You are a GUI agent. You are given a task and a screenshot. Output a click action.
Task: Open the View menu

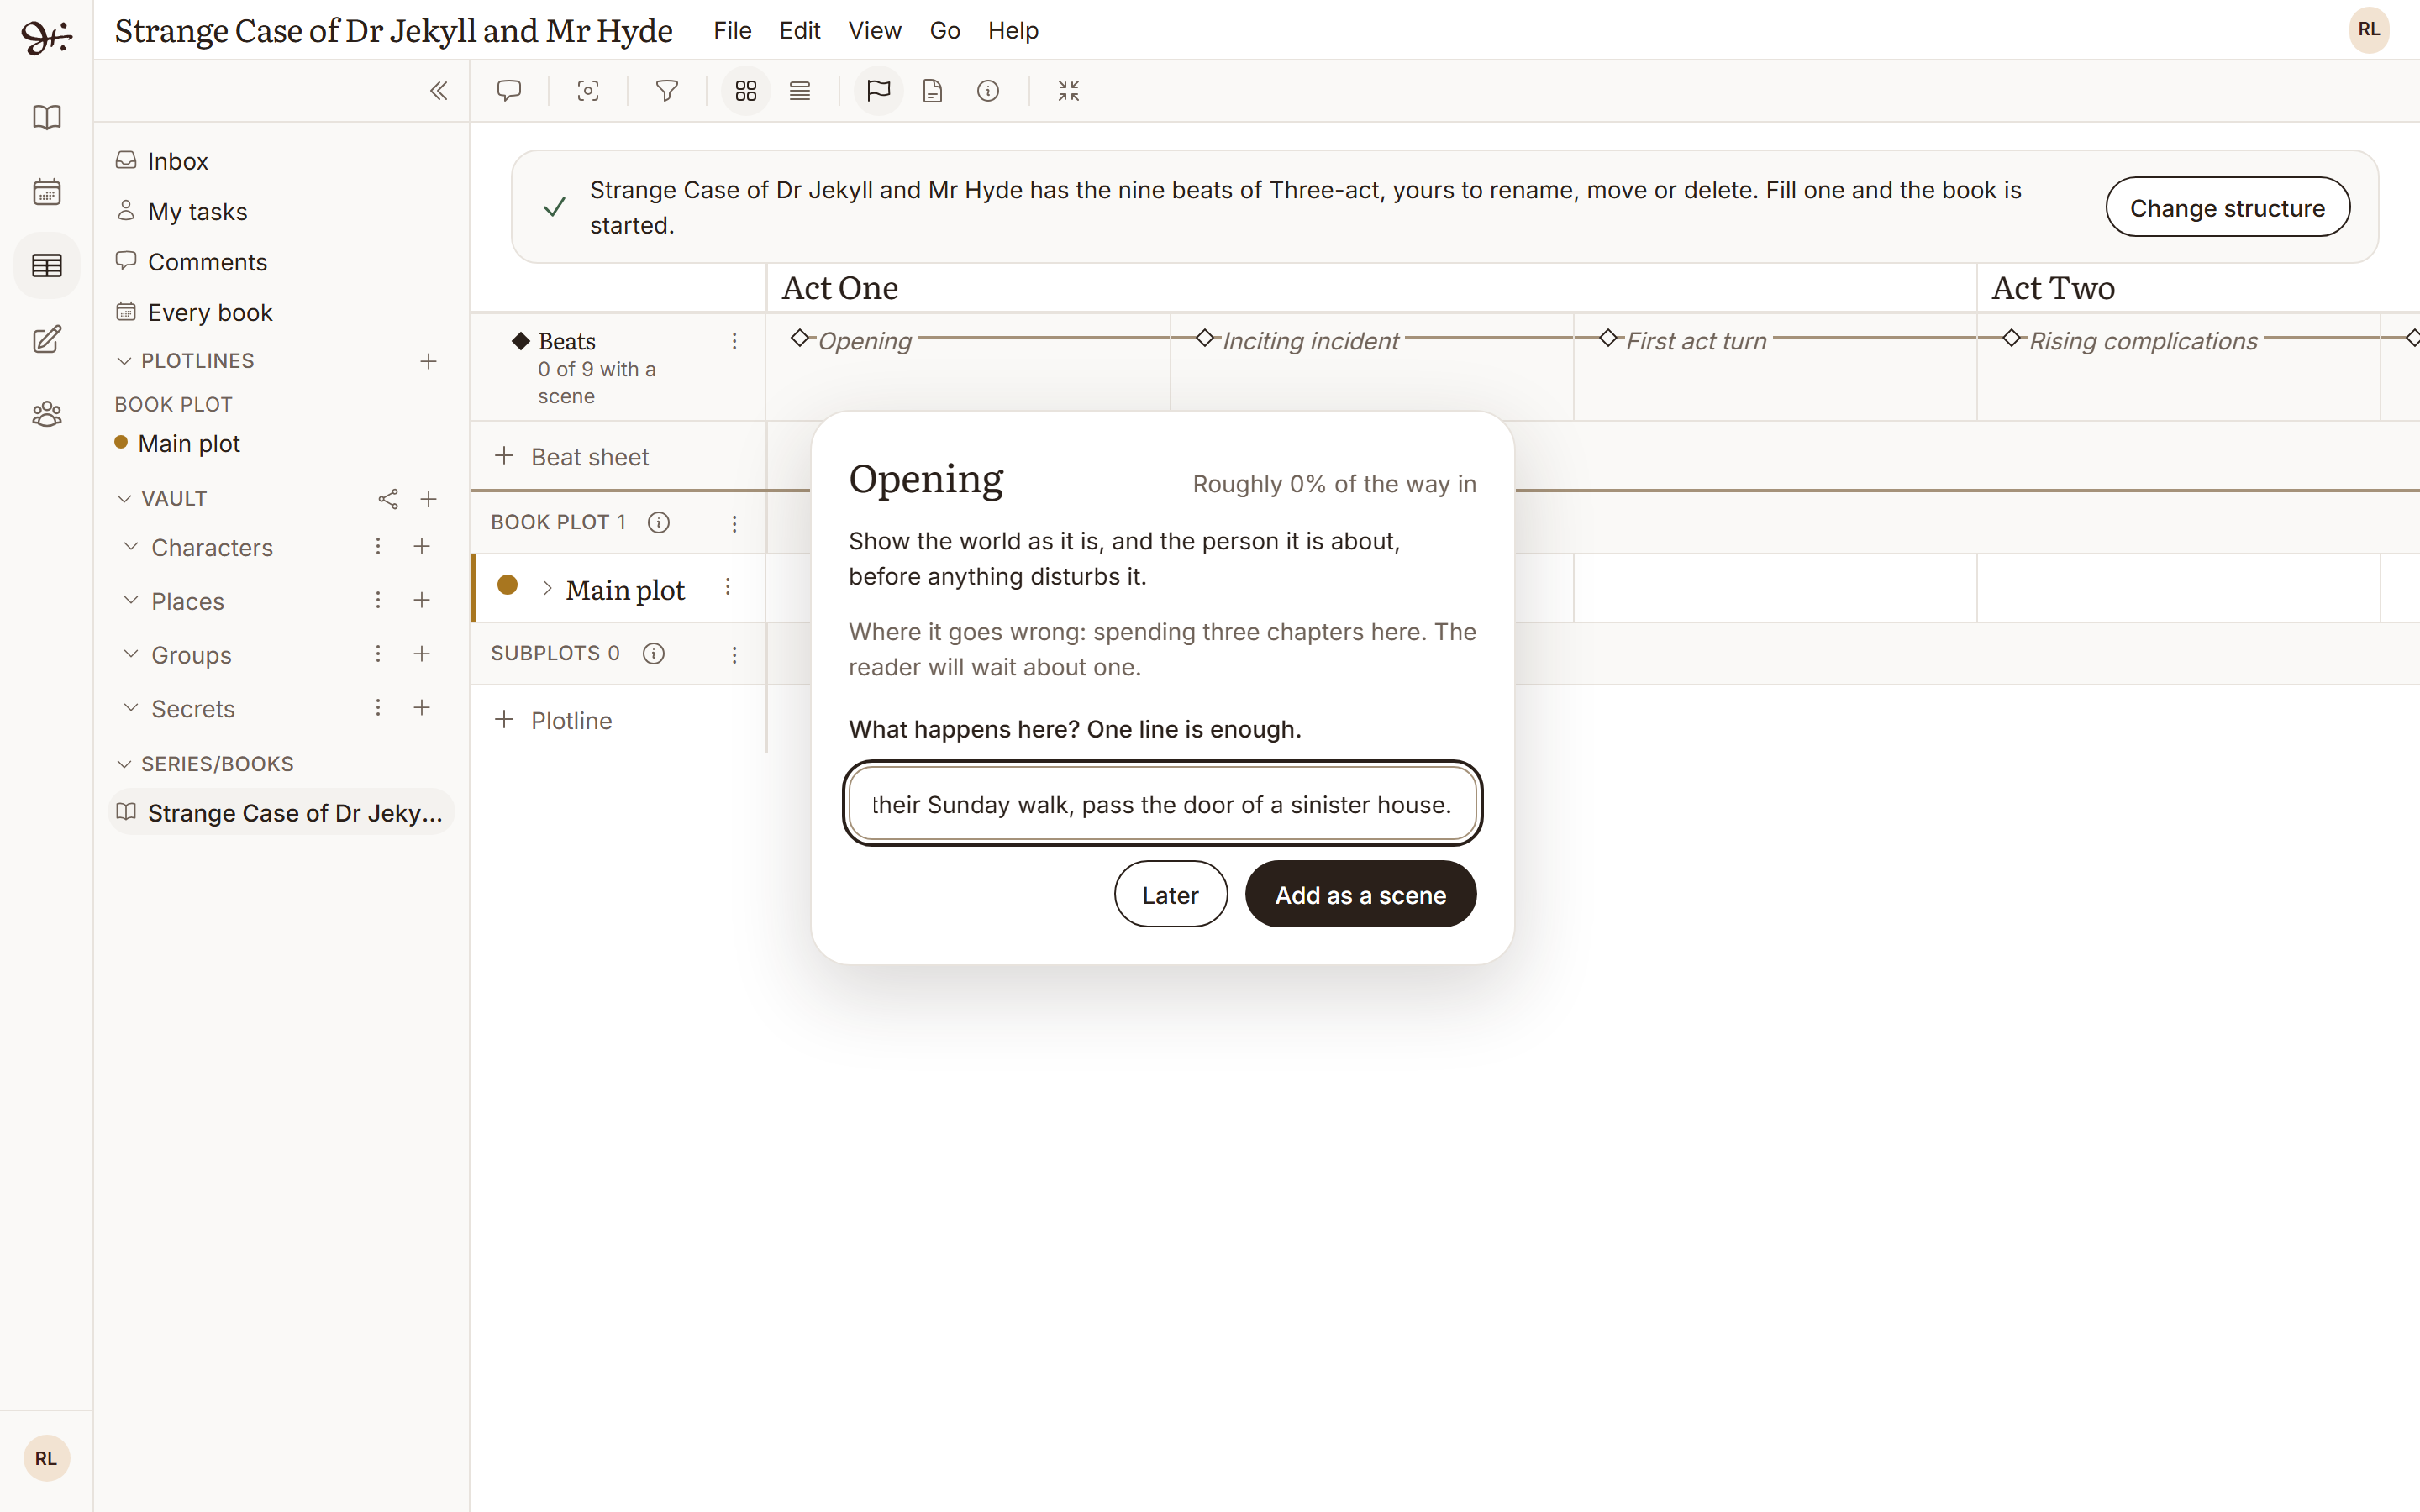coord(875,31)
